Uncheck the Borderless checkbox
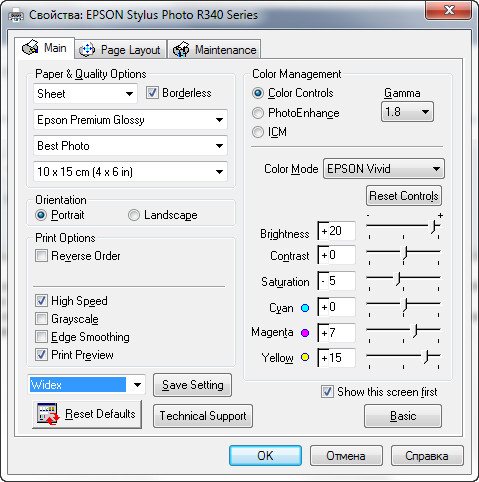This screenshot has width=479, height=482. [152, 93]
